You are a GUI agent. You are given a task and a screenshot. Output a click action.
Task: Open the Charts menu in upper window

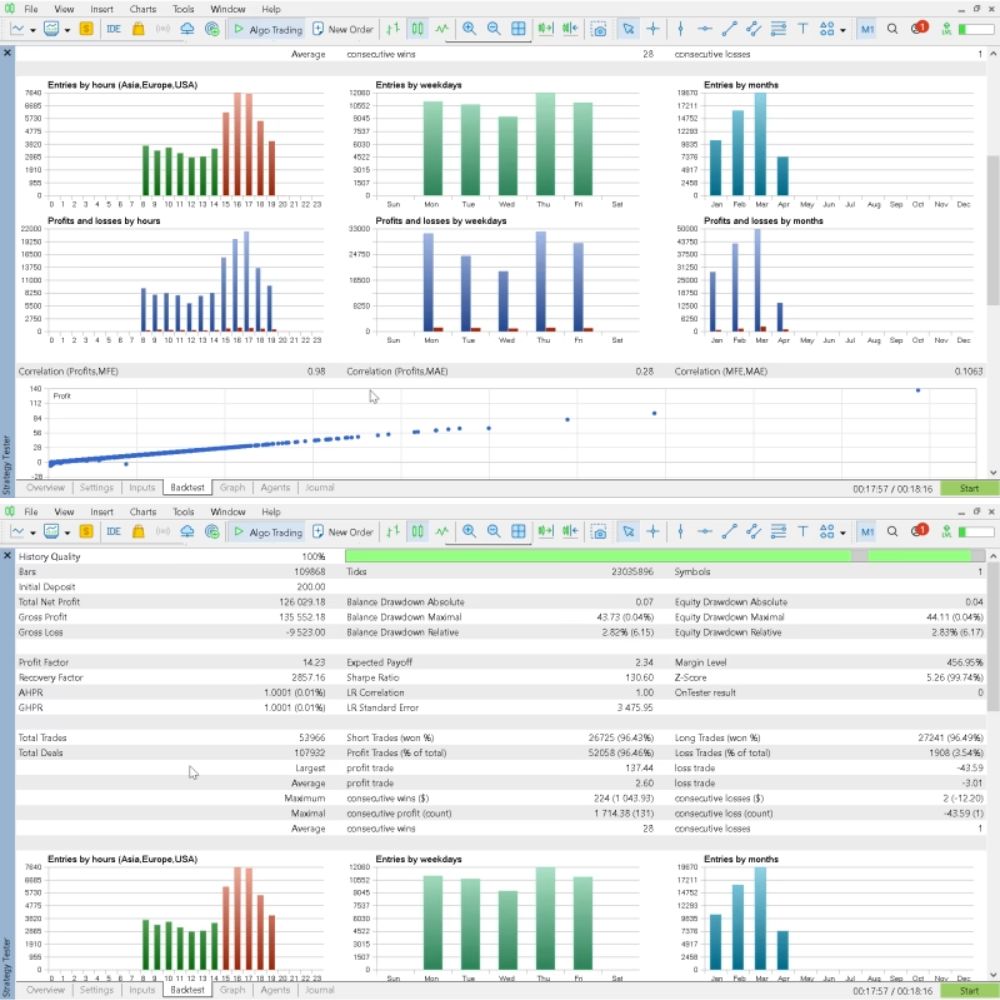(142, 9)
